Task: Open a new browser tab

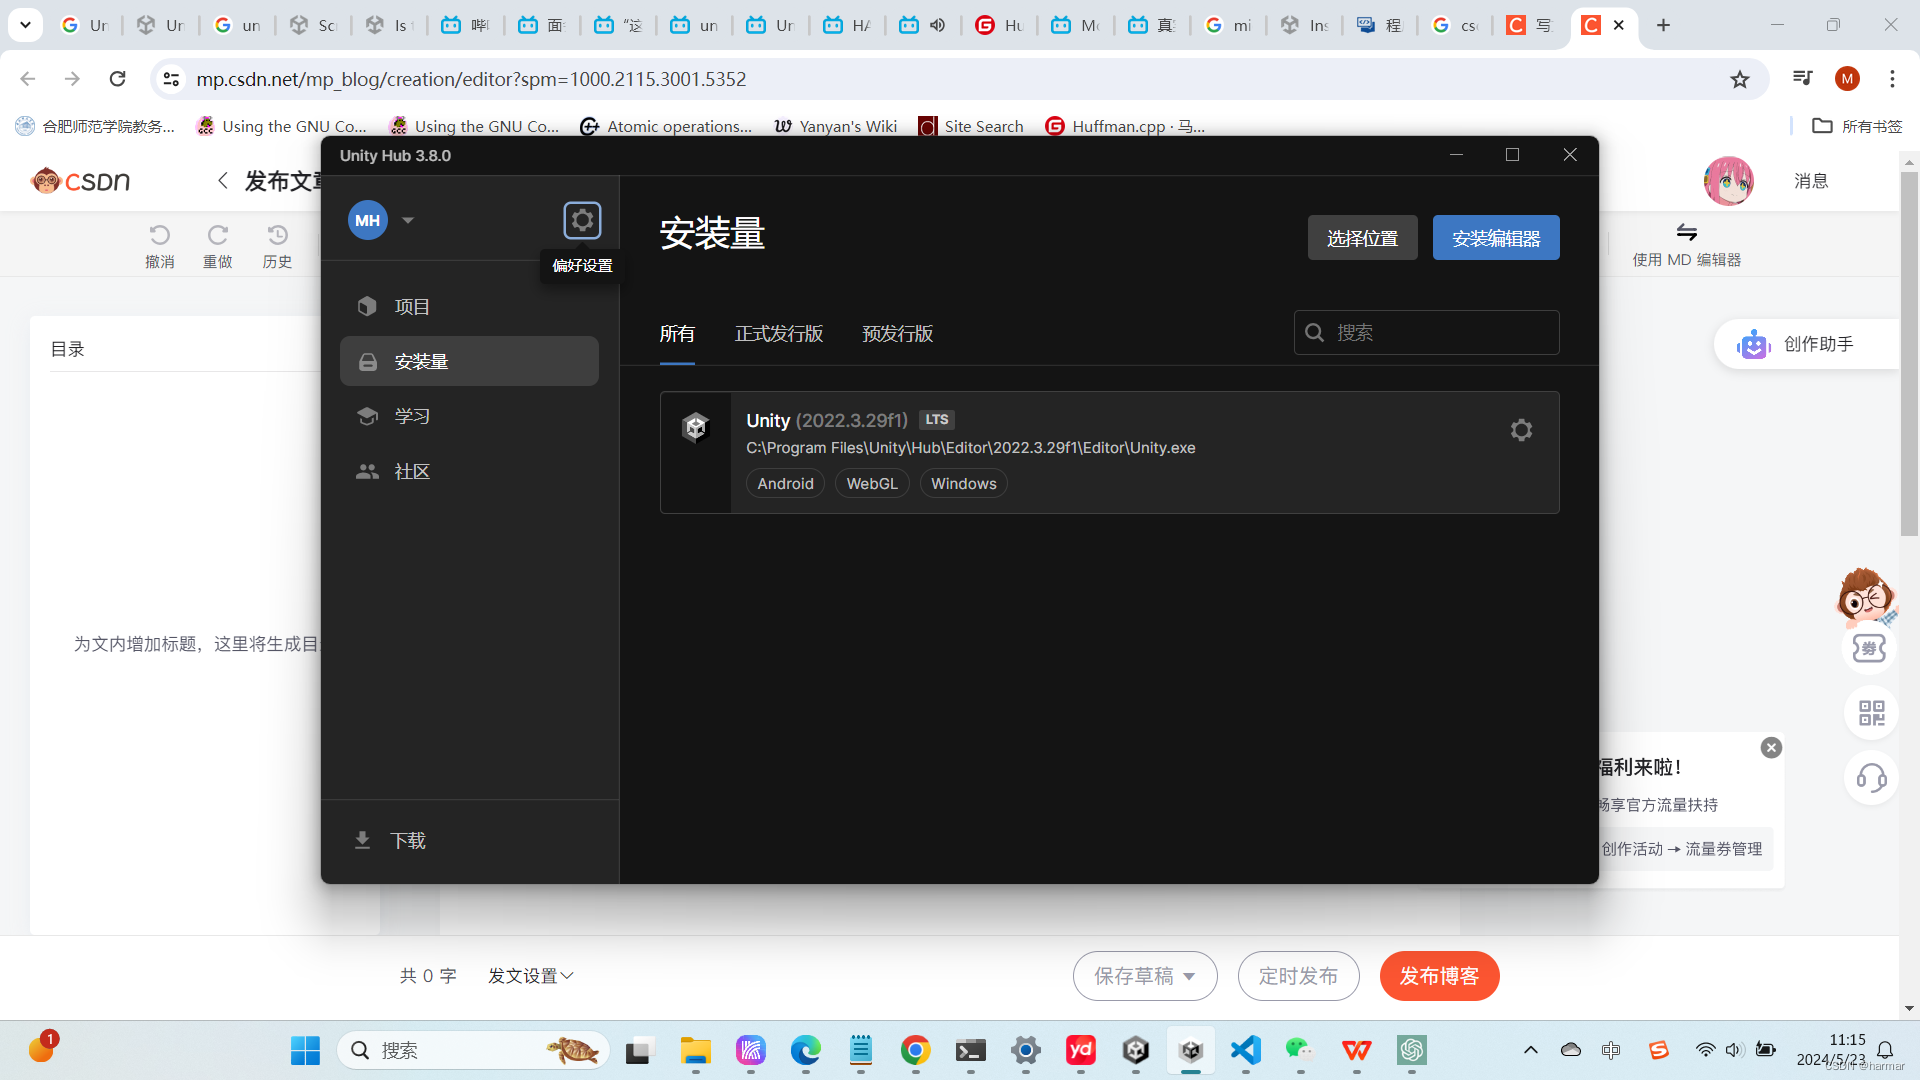Action: 1663,25
